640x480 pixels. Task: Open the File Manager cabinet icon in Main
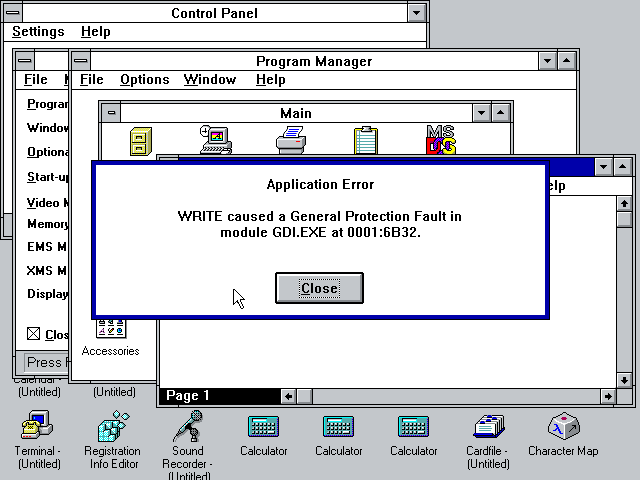[141, 141]
